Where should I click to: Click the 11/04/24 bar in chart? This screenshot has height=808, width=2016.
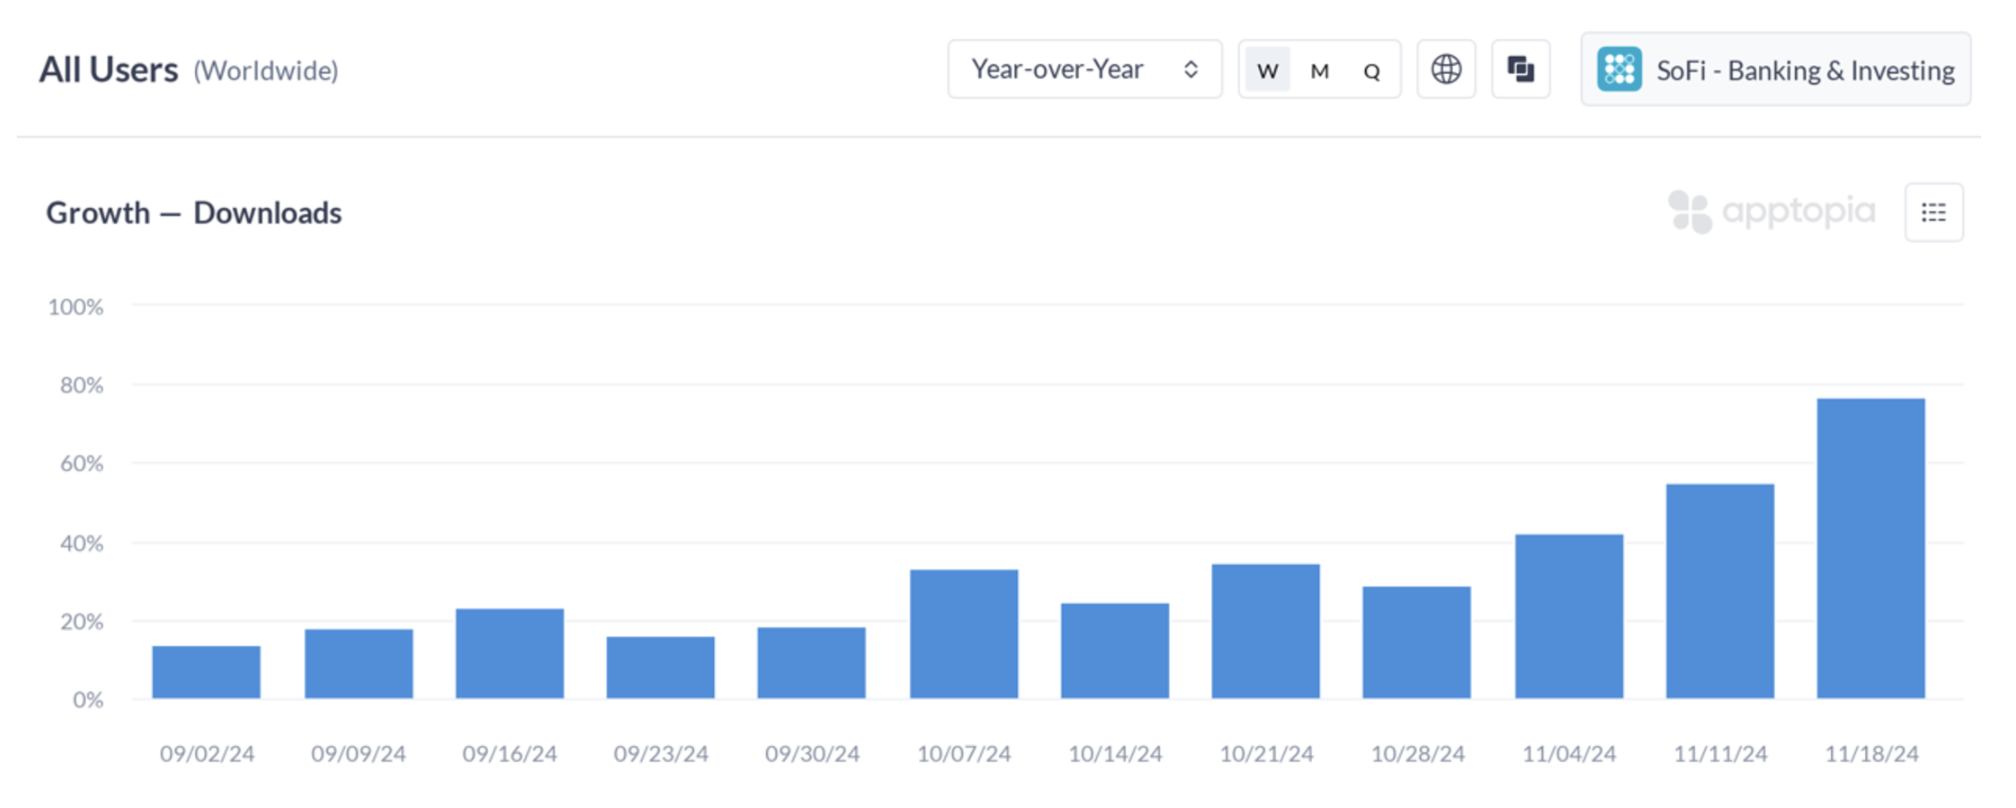click(1568, 616)
